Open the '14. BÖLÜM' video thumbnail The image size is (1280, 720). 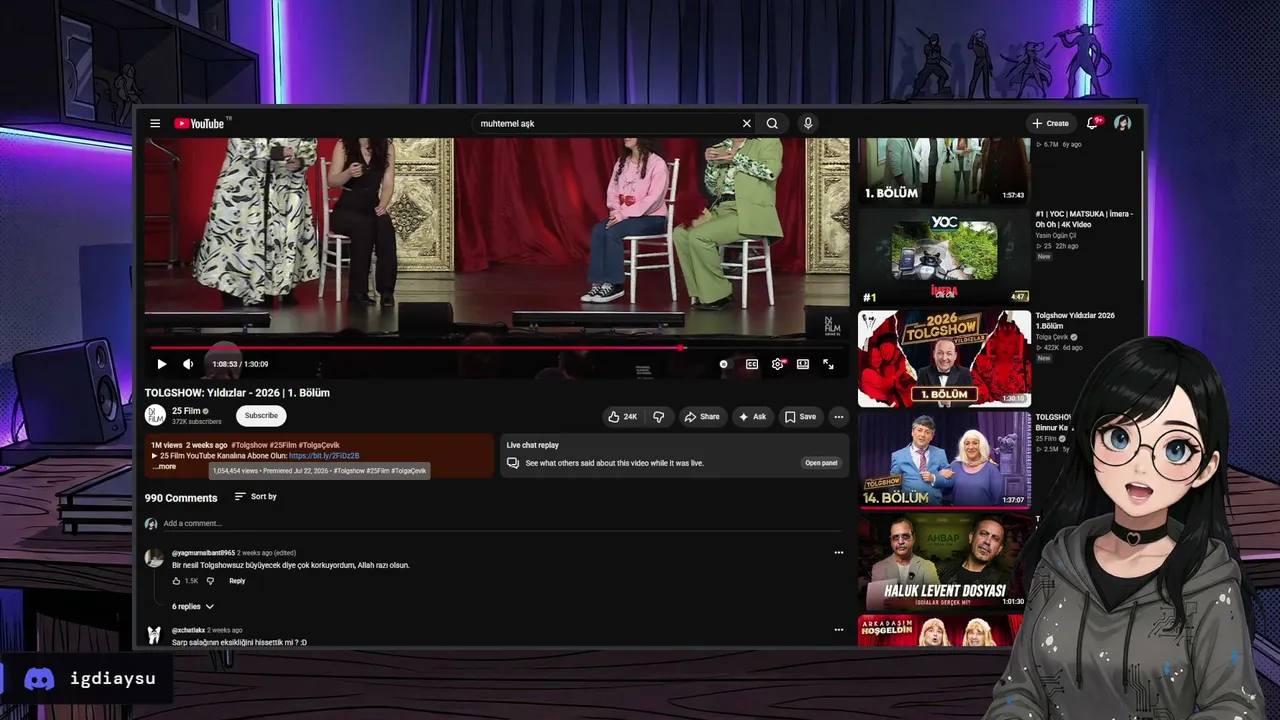click(944, 459)
